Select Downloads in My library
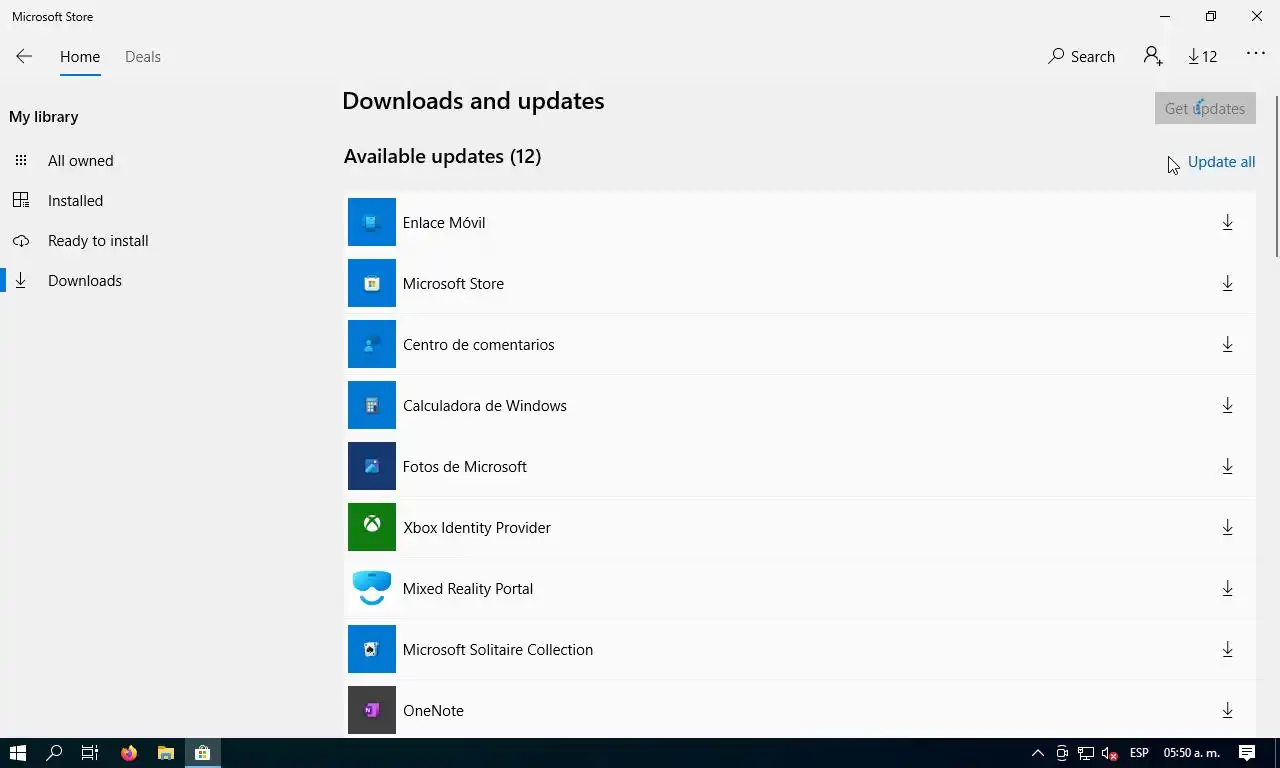The image size is (1280, 768). point(85,280)
